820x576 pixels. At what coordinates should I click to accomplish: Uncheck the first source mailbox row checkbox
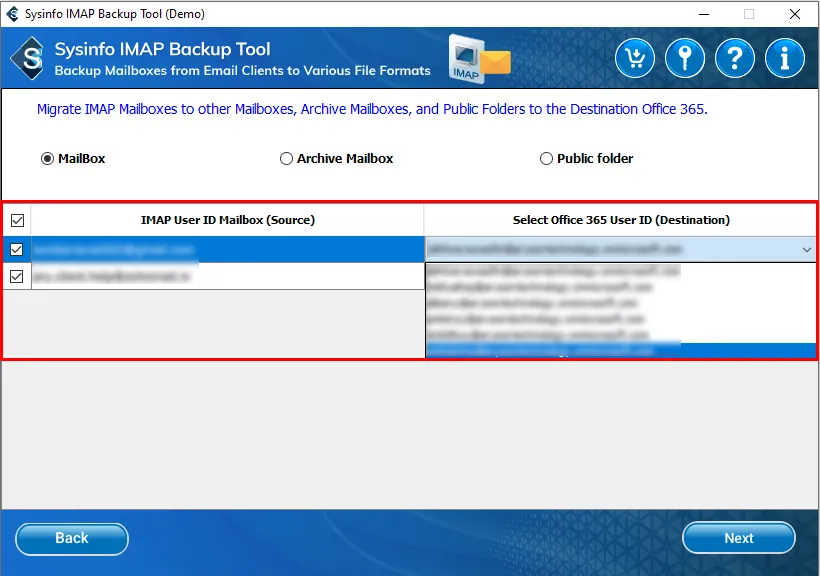pyautogui.click(x=17, y=249)
